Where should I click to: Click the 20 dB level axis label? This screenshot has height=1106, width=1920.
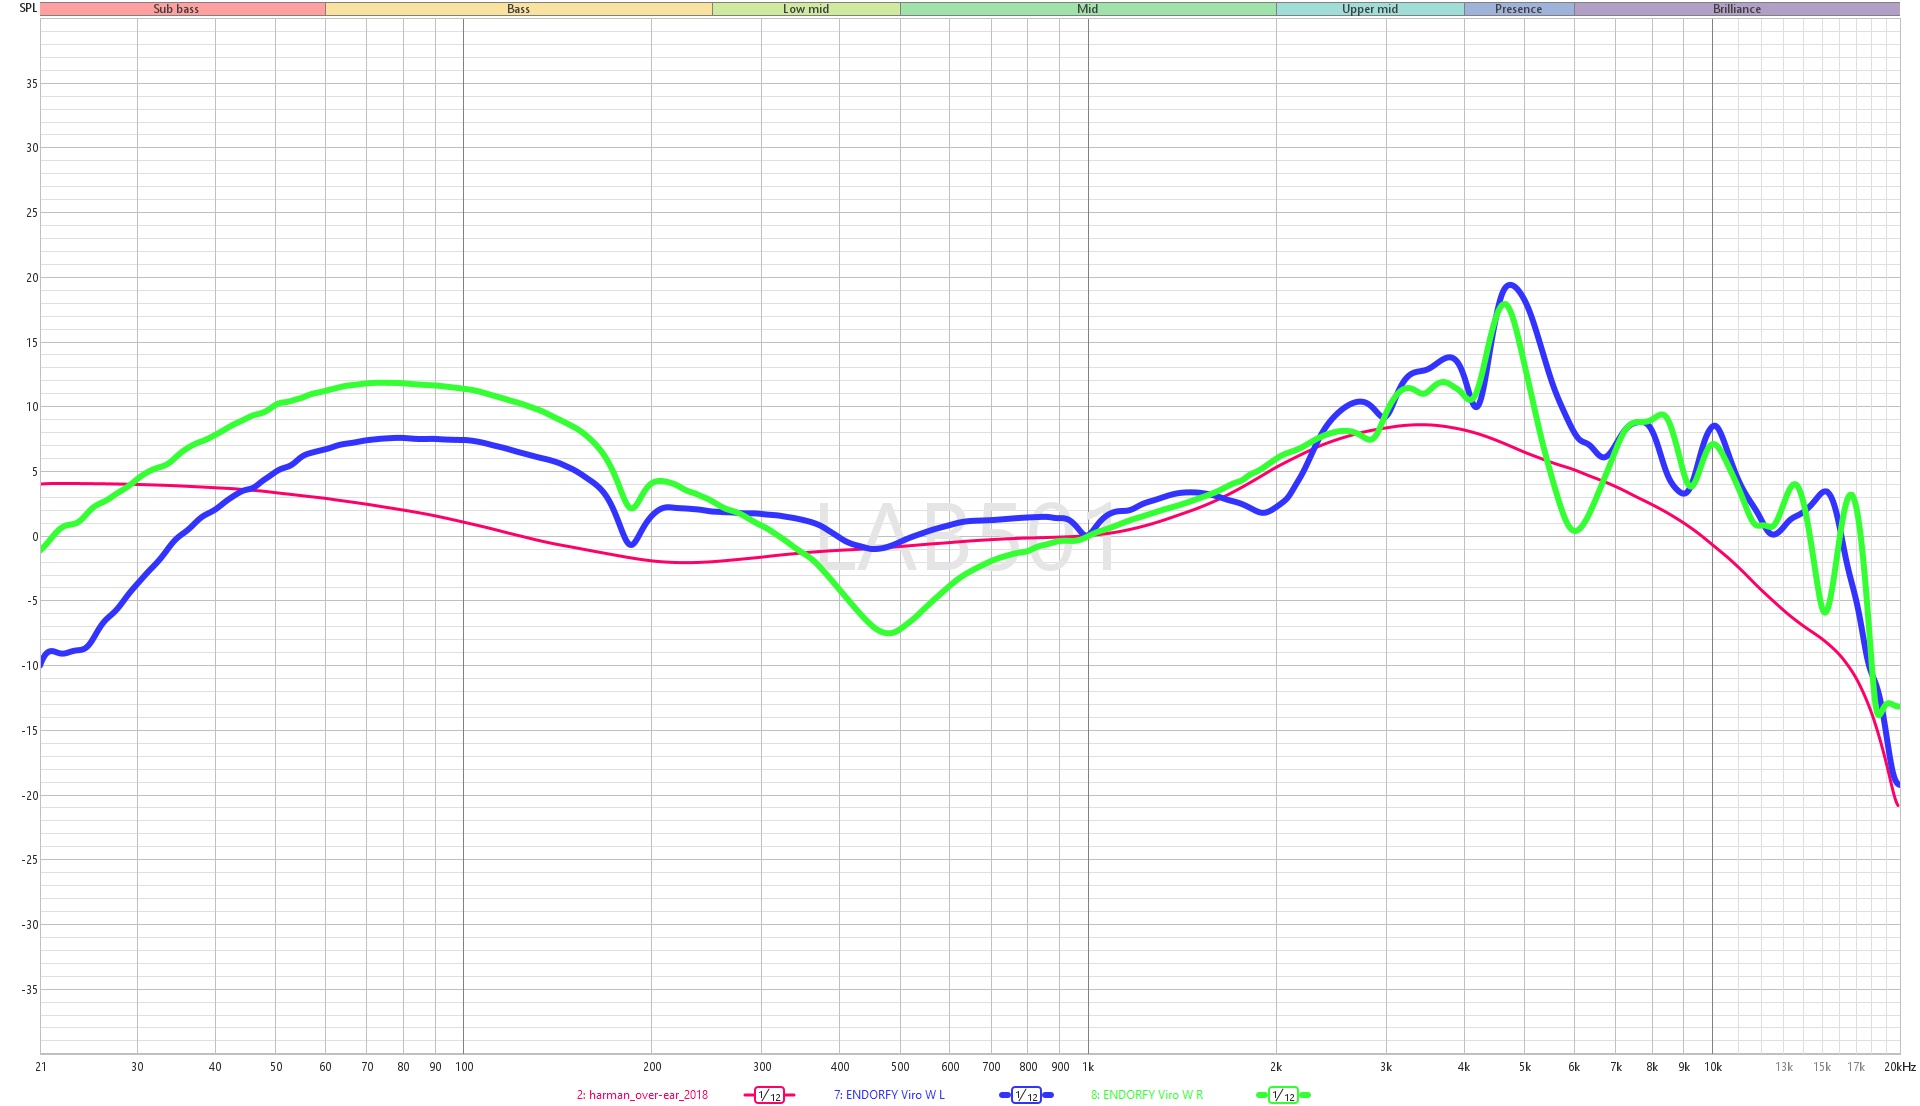(32, 278)
